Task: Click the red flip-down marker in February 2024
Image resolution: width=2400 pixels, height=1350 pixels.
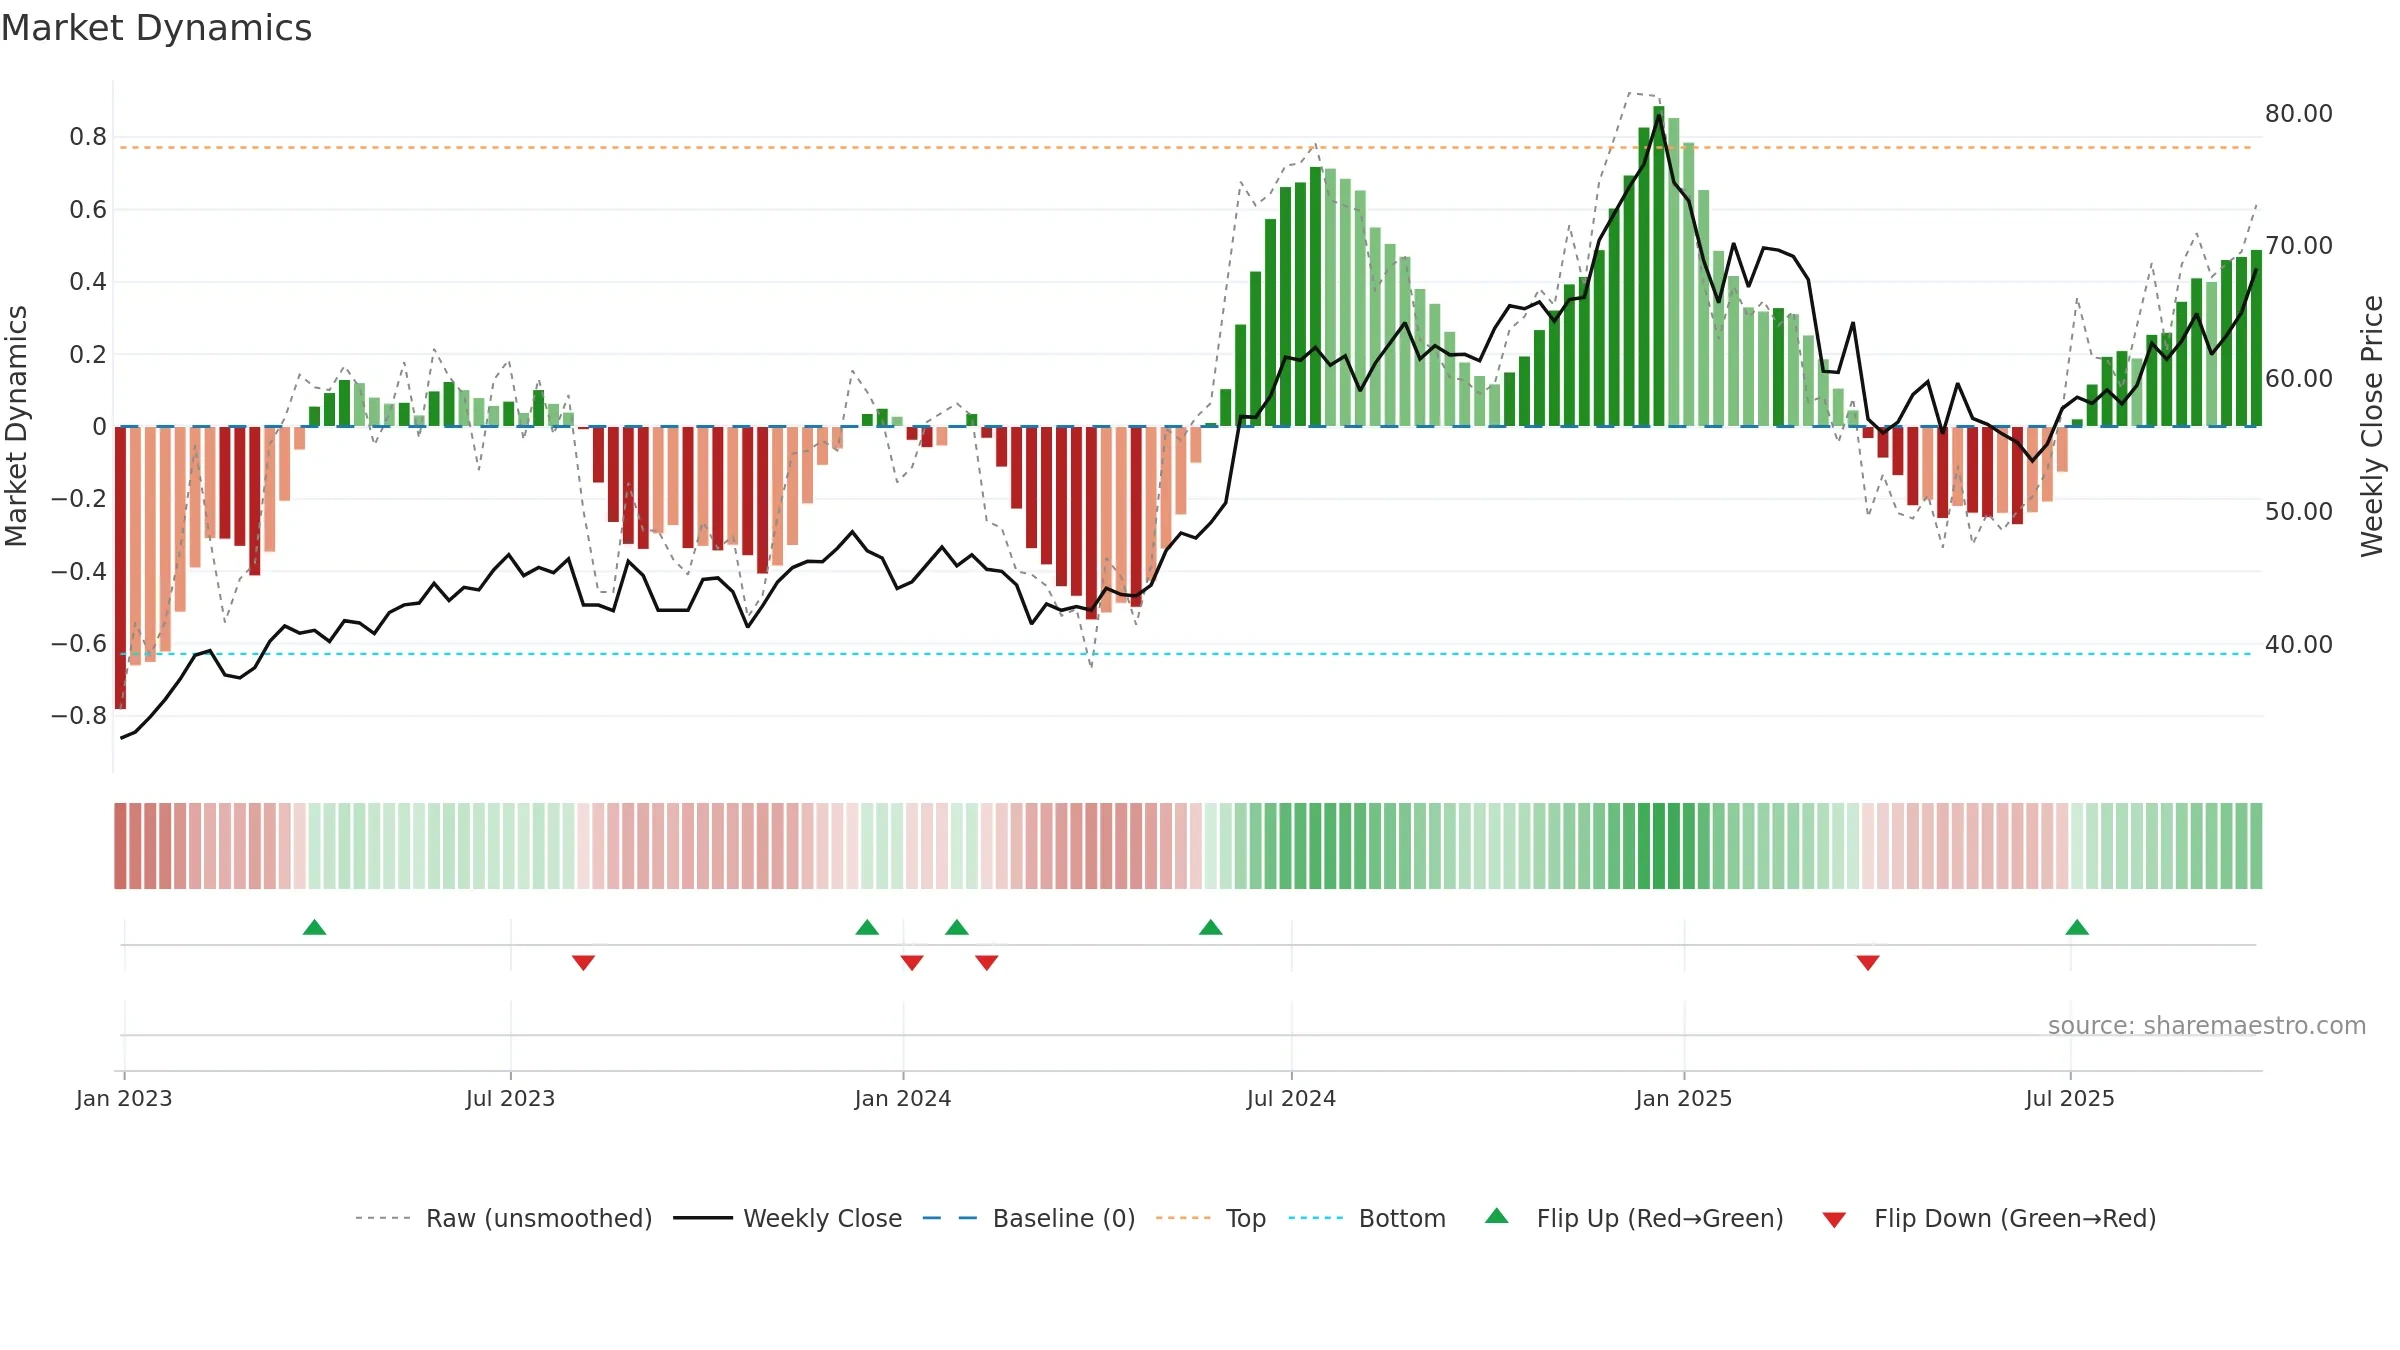Action: pyautogui.click(x=987, y=962)
